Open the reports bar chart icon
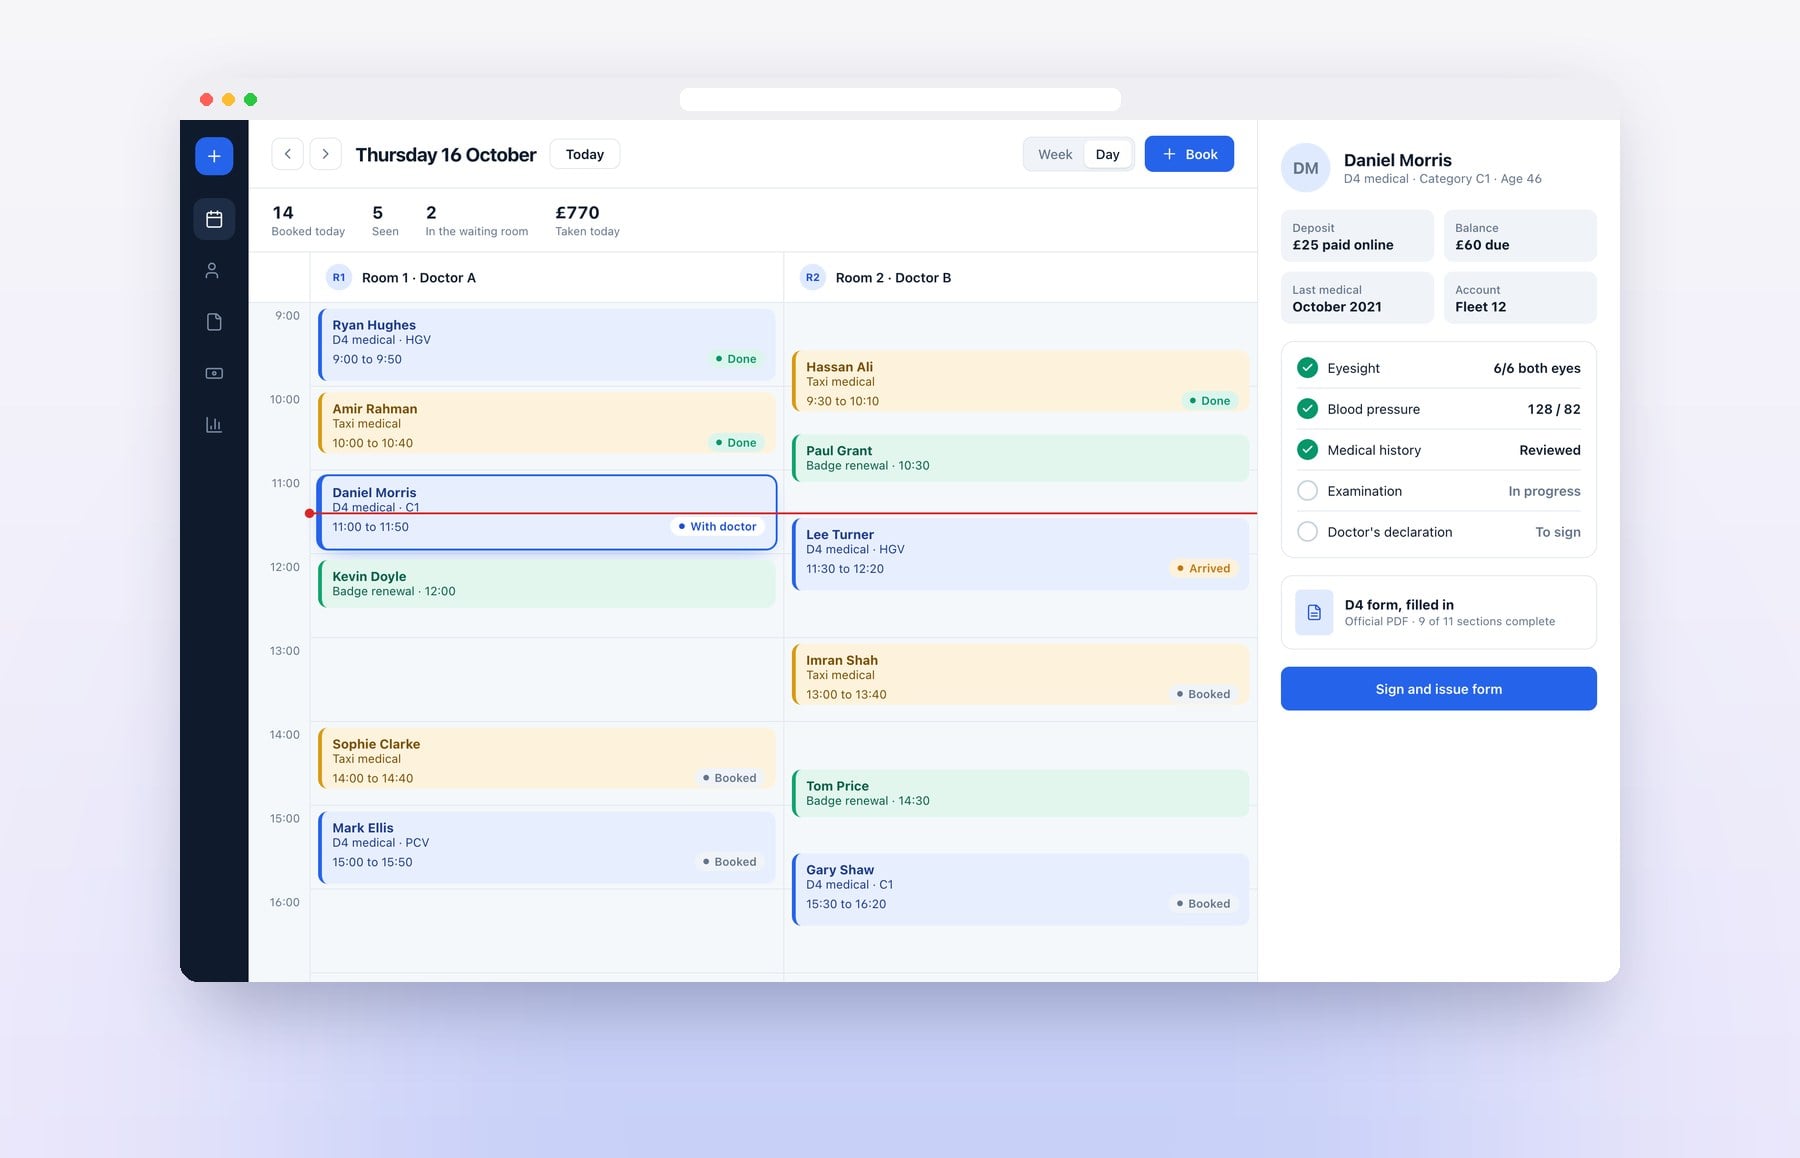Screen dimensions: 1800x1158 214,425
